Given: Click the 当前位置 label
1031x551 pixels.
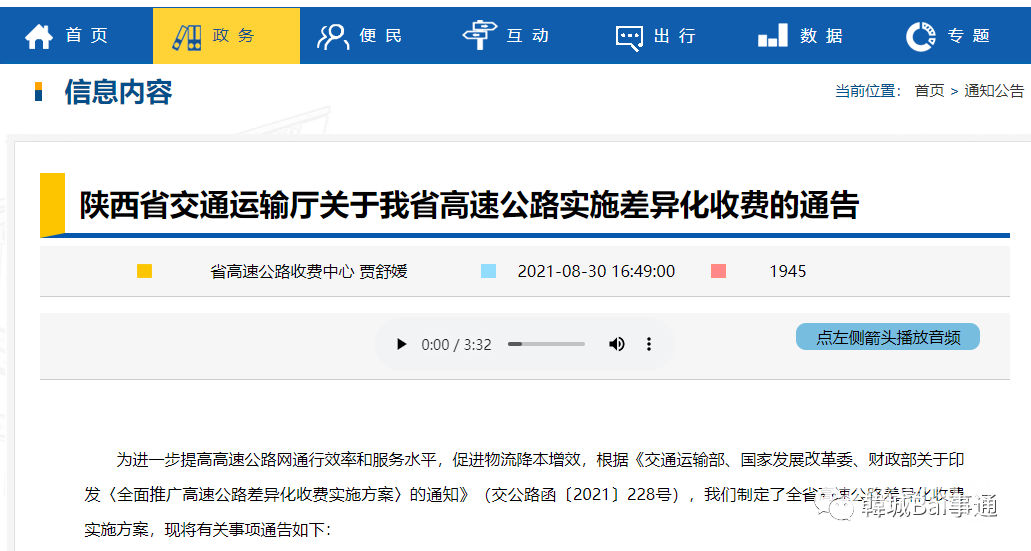Looking at the screenshot, I should click(868, 91).
